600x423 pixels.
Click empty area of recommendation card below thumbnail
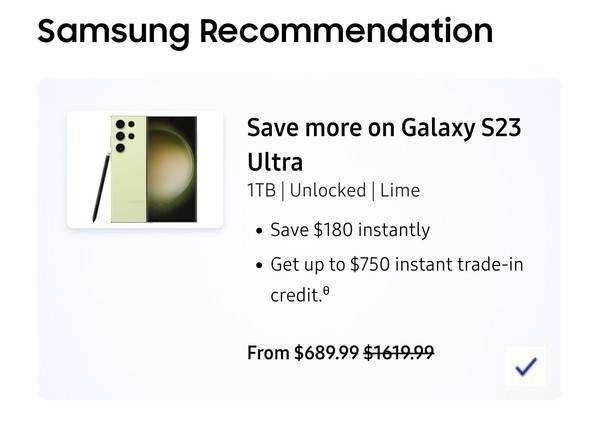point(145,314)
